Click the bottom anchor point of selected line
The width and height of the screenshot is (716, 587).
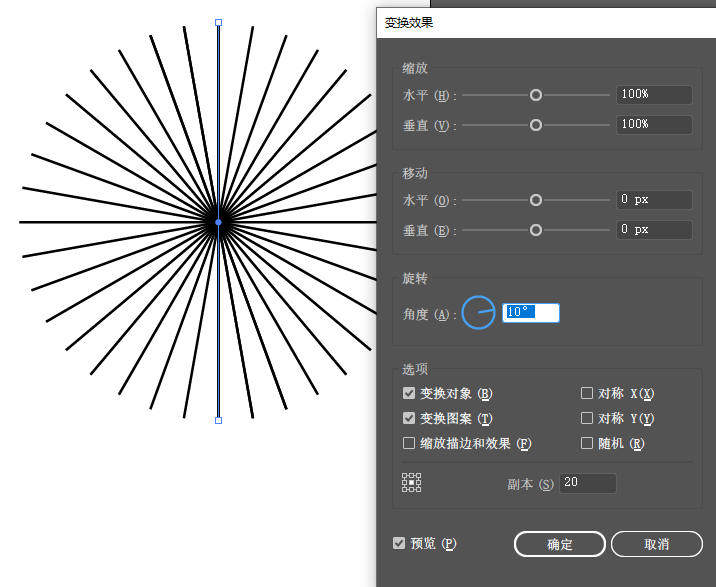[218, 420]
